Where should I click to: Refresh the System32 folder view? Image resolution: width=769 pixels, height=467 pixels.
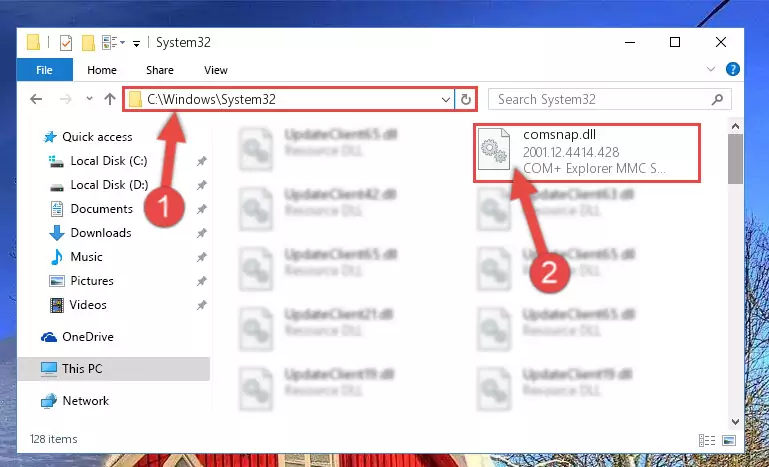[465, 100]
